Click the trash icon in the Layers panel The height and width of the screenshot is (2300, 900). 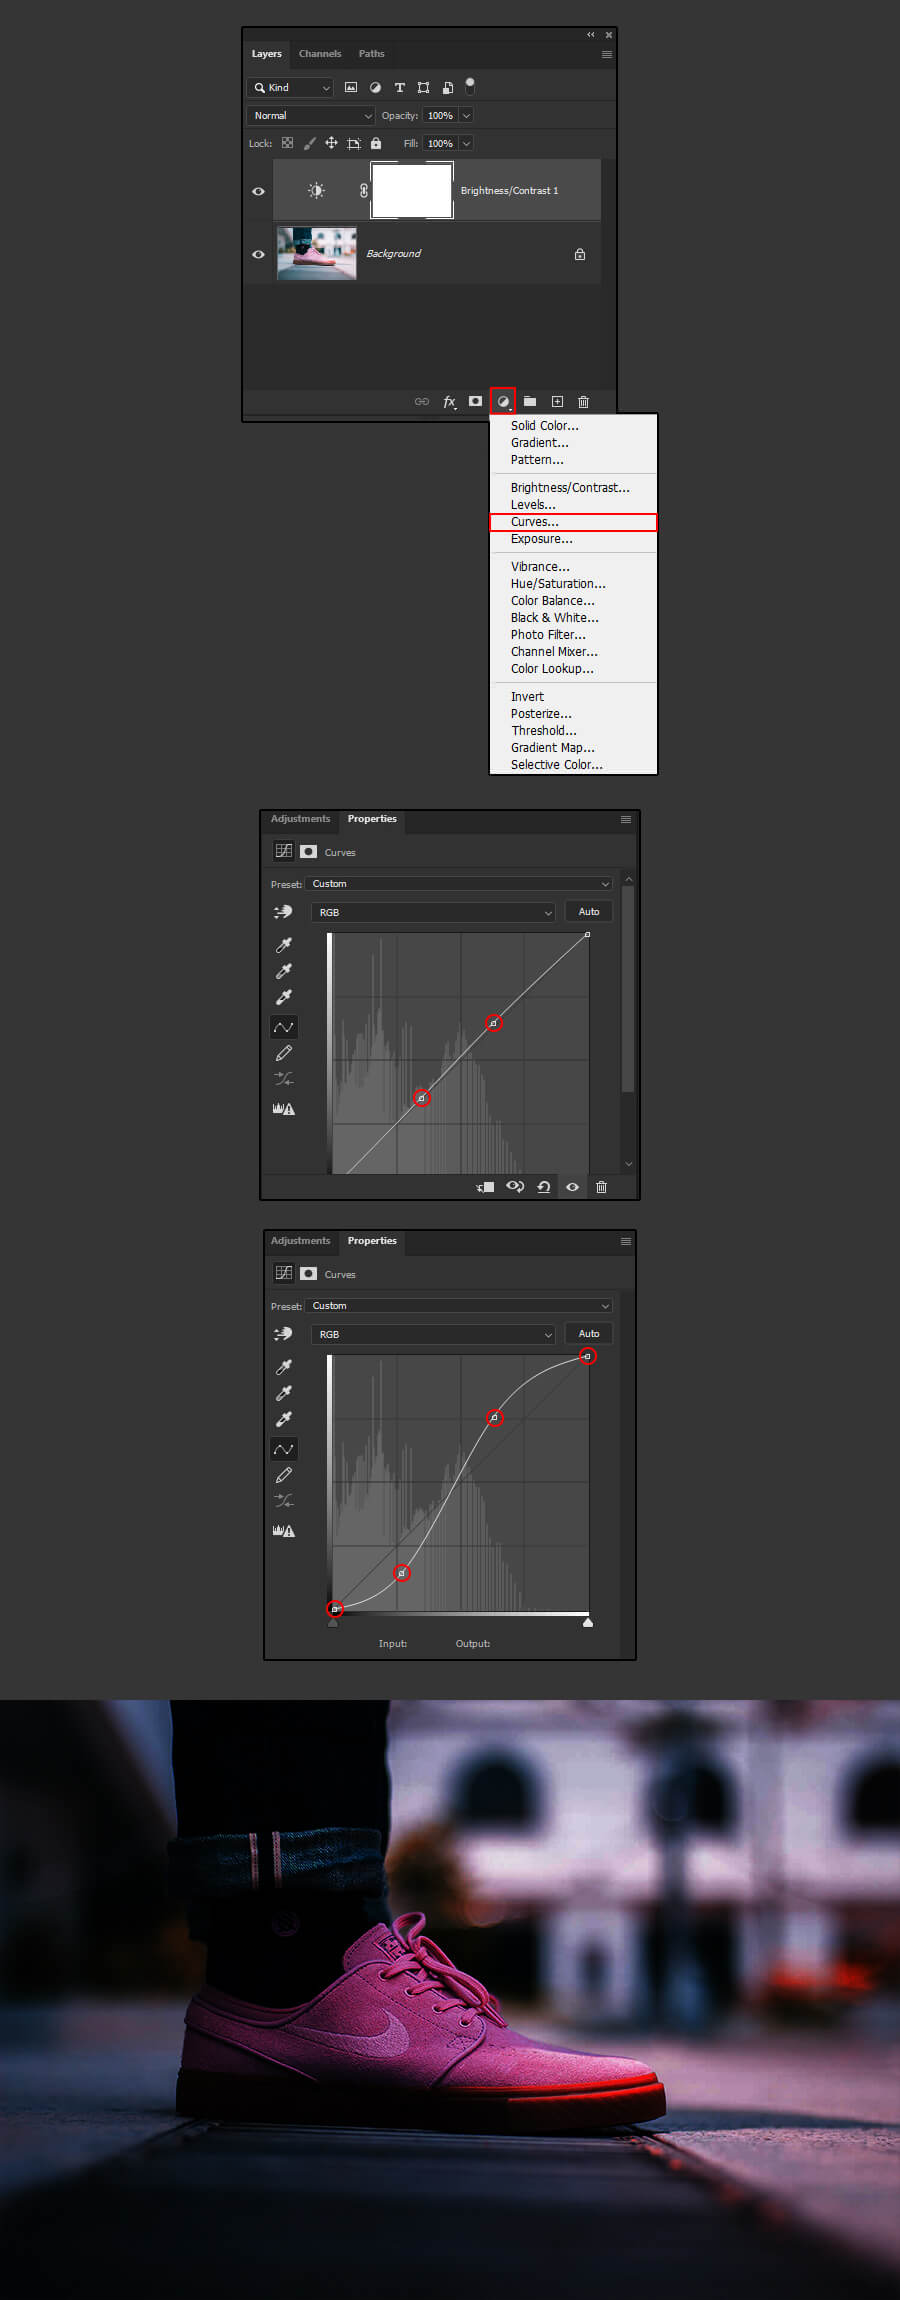(x=584, y=402)
